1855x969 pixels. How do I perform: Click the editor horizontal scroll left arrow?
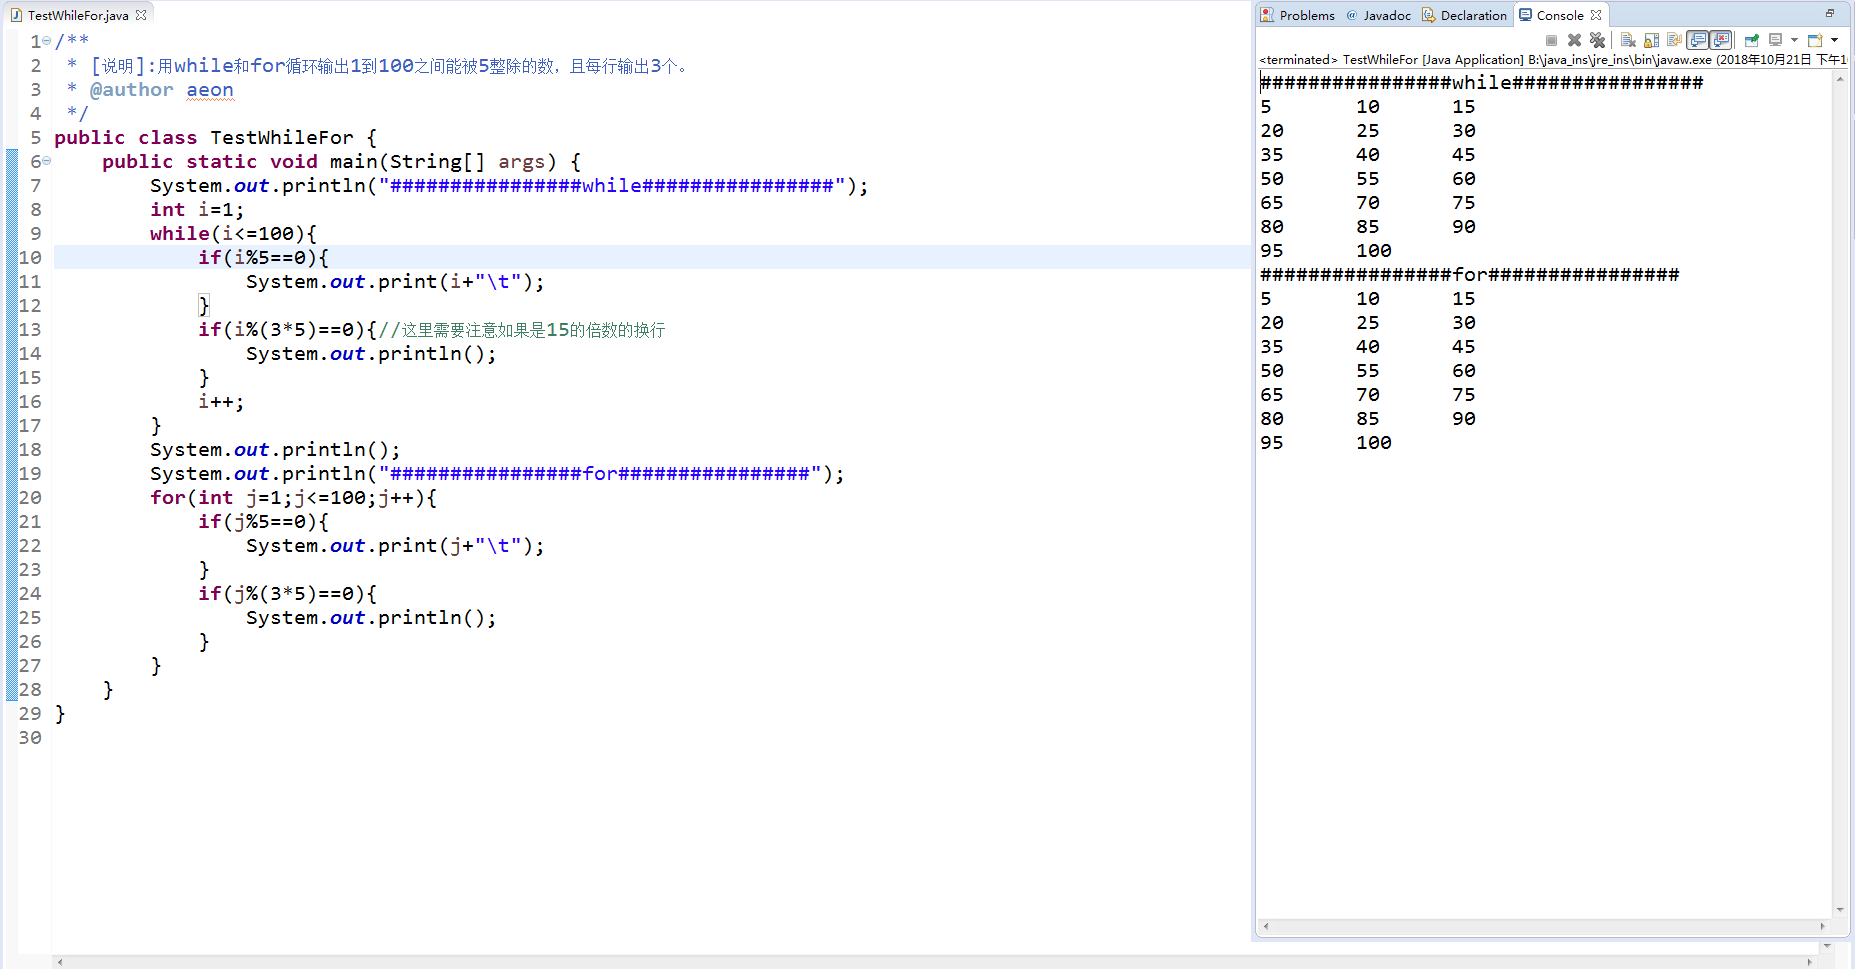pos(60,962)
